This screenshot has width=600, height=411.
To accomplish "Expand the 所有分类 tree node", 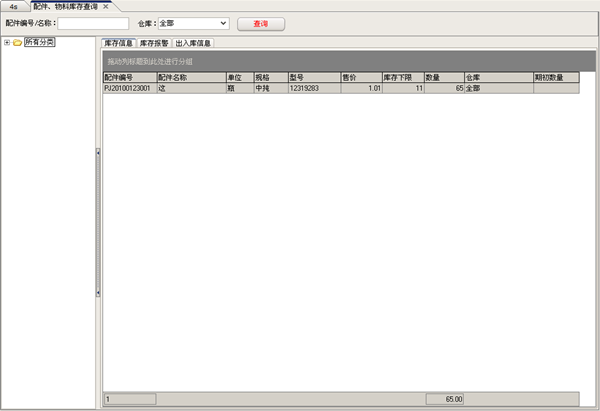I will 7,43.
